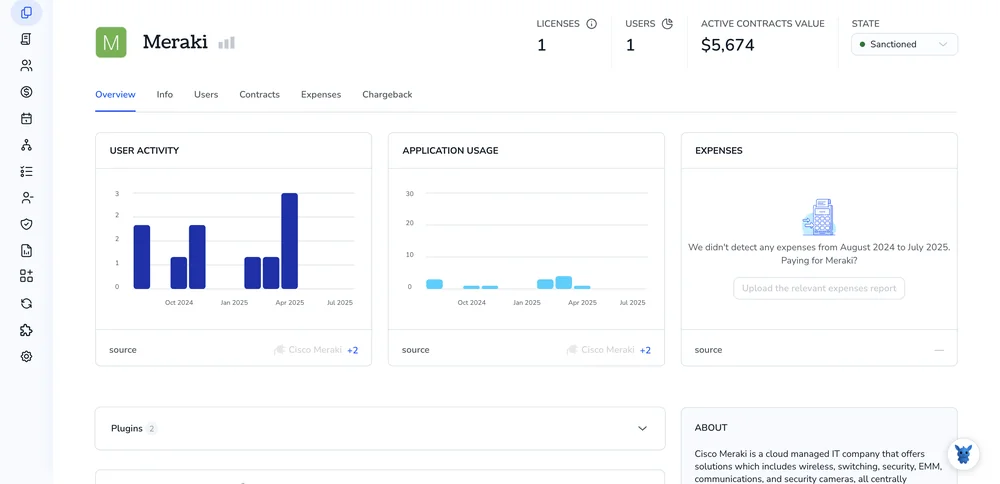1000x484 pixels.
Task: Click the EXPENSES card heading
Action: coord(719,151)
